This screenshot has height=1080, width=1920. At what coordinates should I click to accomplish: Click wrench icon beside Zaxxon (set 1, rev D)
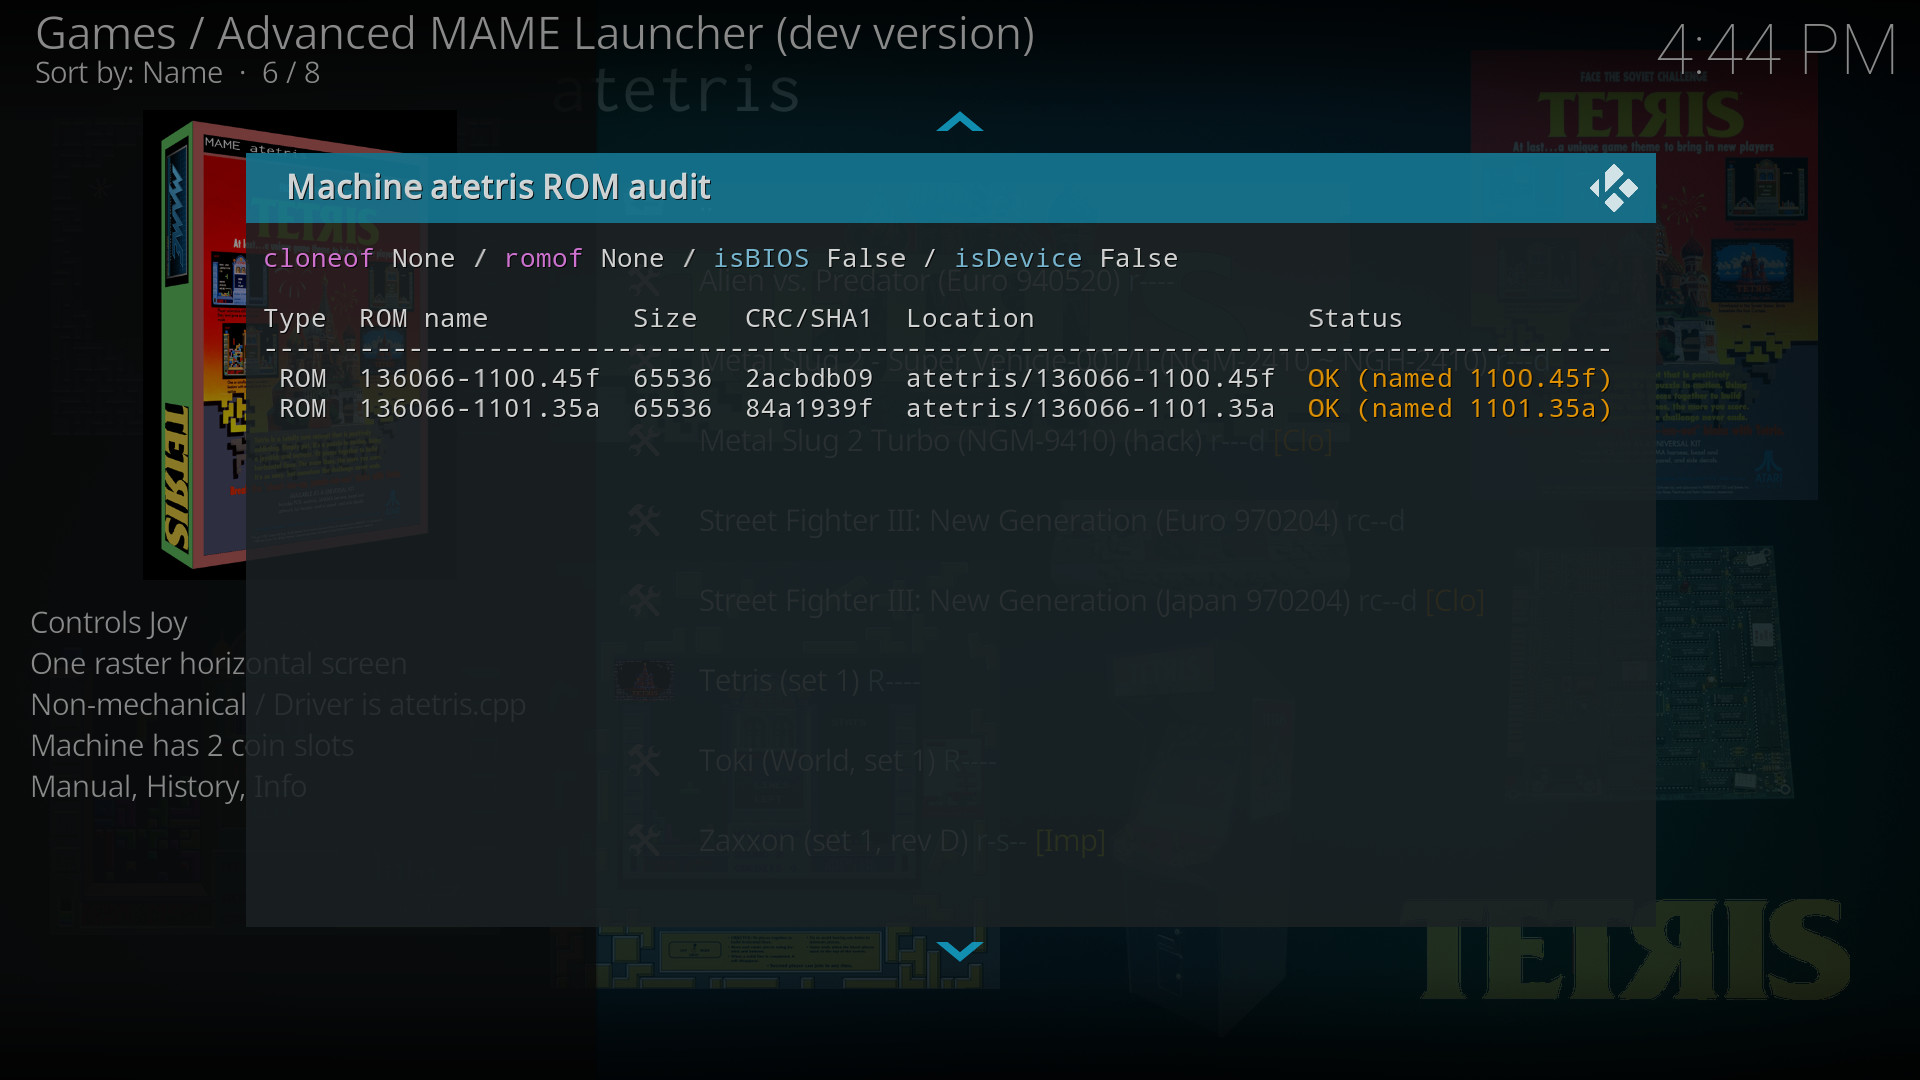(x=645, y=841)
